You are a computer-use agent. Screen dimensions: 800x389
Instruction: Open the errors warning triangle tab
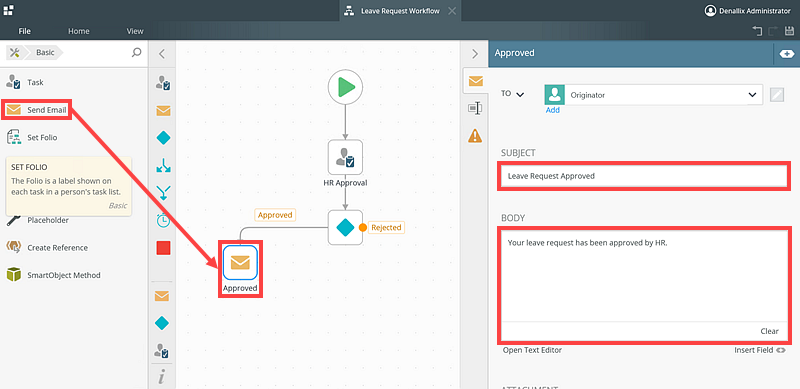475,136
